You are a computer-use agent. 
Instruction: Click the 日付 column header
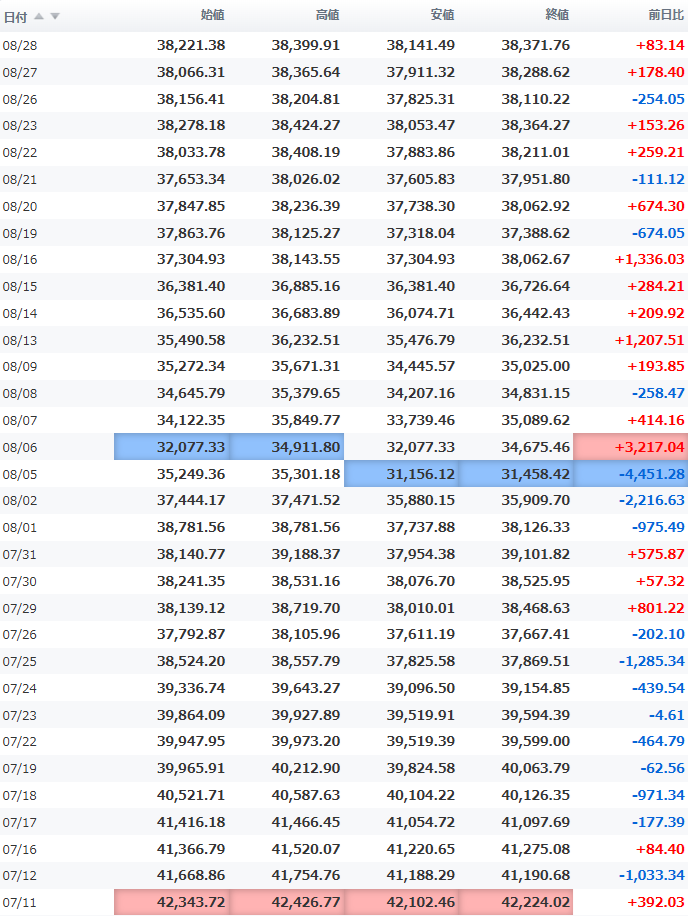tap(15, 17)
